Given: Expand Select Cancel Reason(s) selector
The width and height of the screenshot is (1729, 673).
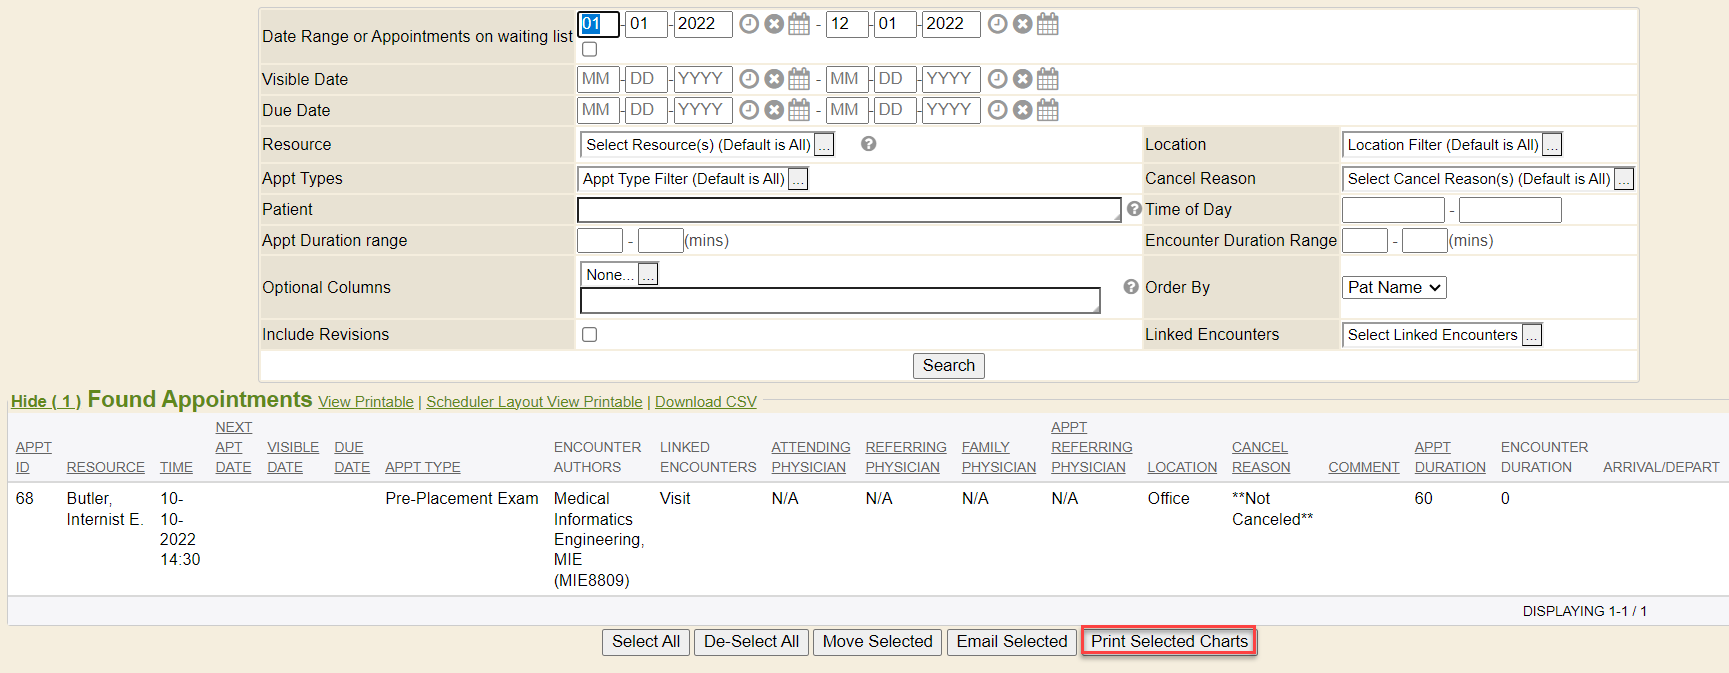Looking at the screenshot, I should 1624,180.
